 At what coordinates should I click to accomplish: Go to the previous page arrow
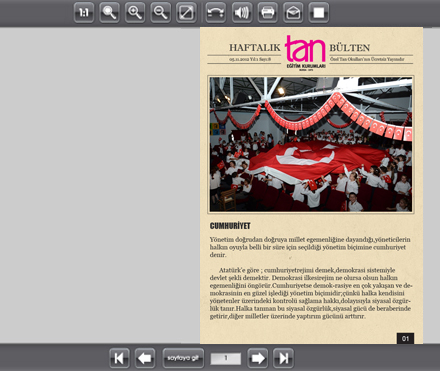145,358
